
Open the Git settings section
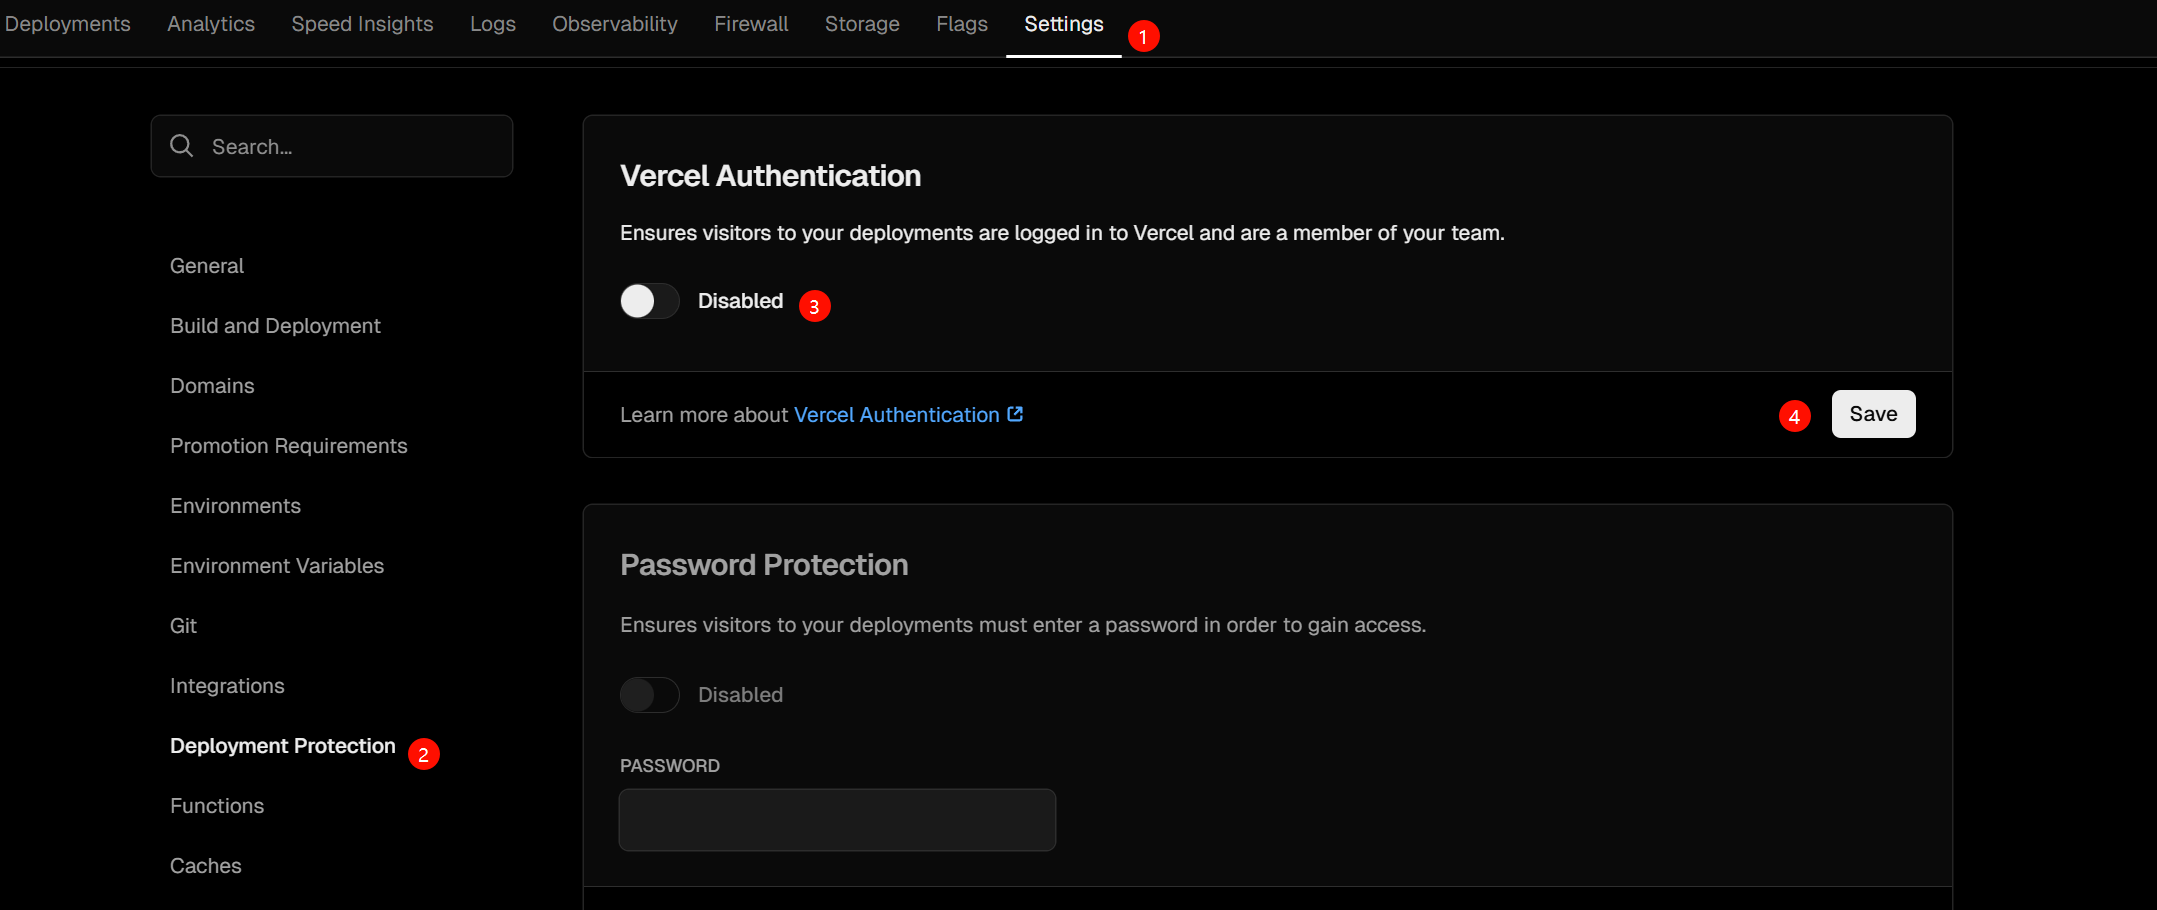tap(183, 626)
